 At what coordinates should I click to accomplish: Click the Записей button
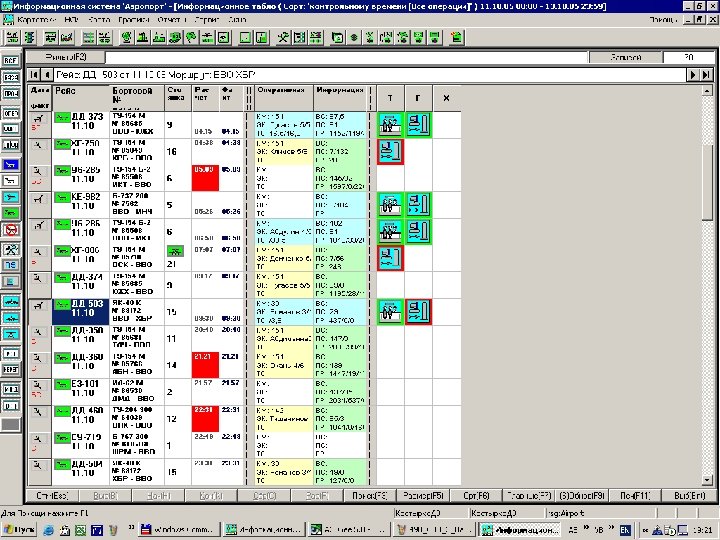click(x=626, y=57)
